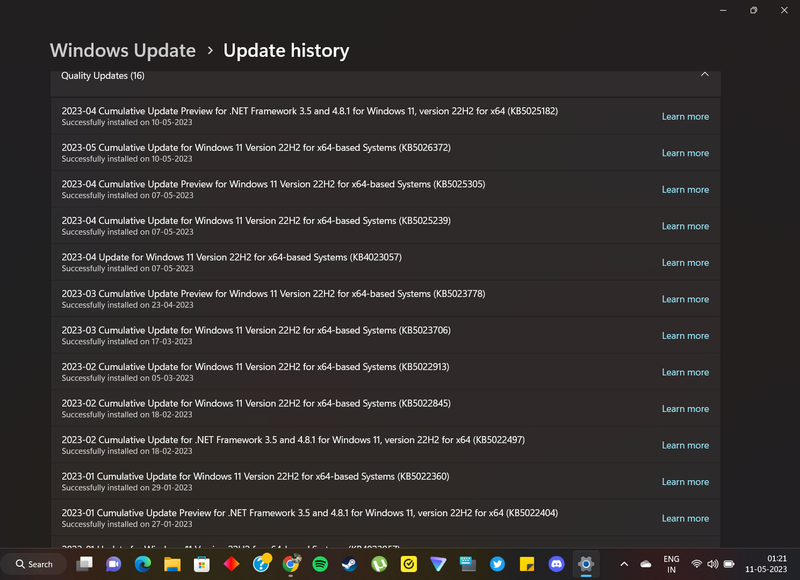
Task: Check the battery status tray icon
Action: click(x=729, y=564)
